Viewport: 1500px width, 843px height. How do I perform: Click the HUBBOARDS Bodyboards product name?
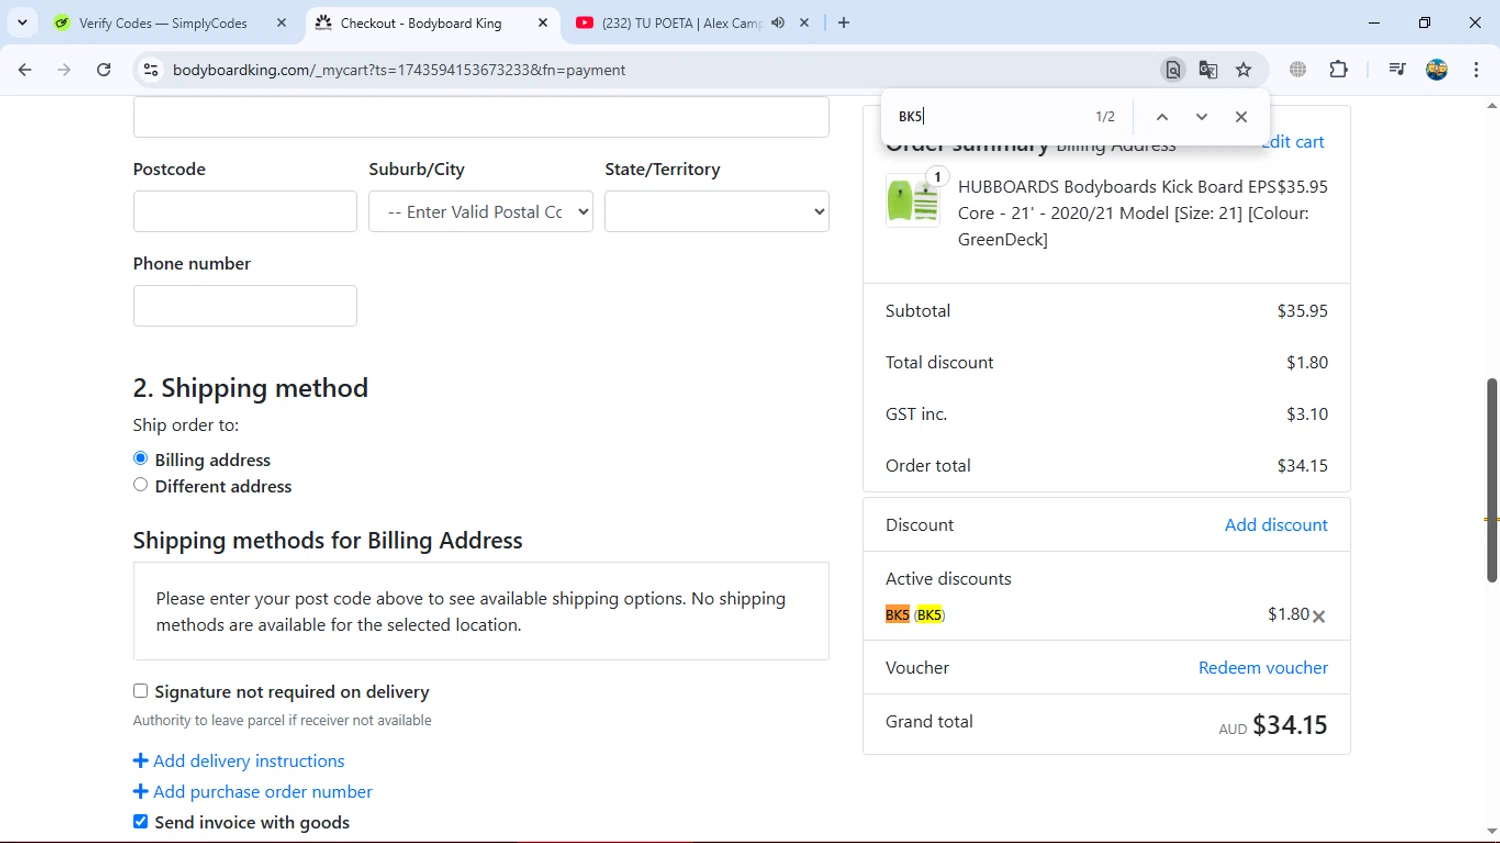tap(1117, 213)
